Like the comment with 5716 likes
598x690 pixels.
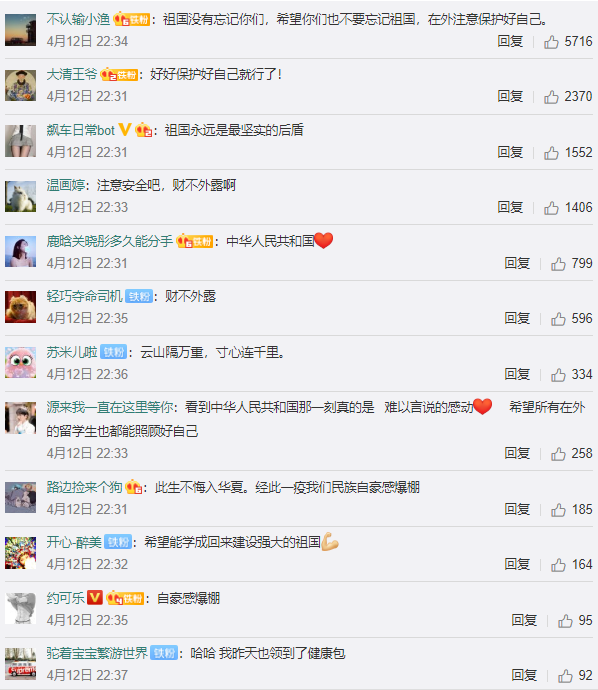tap(551, 42)
